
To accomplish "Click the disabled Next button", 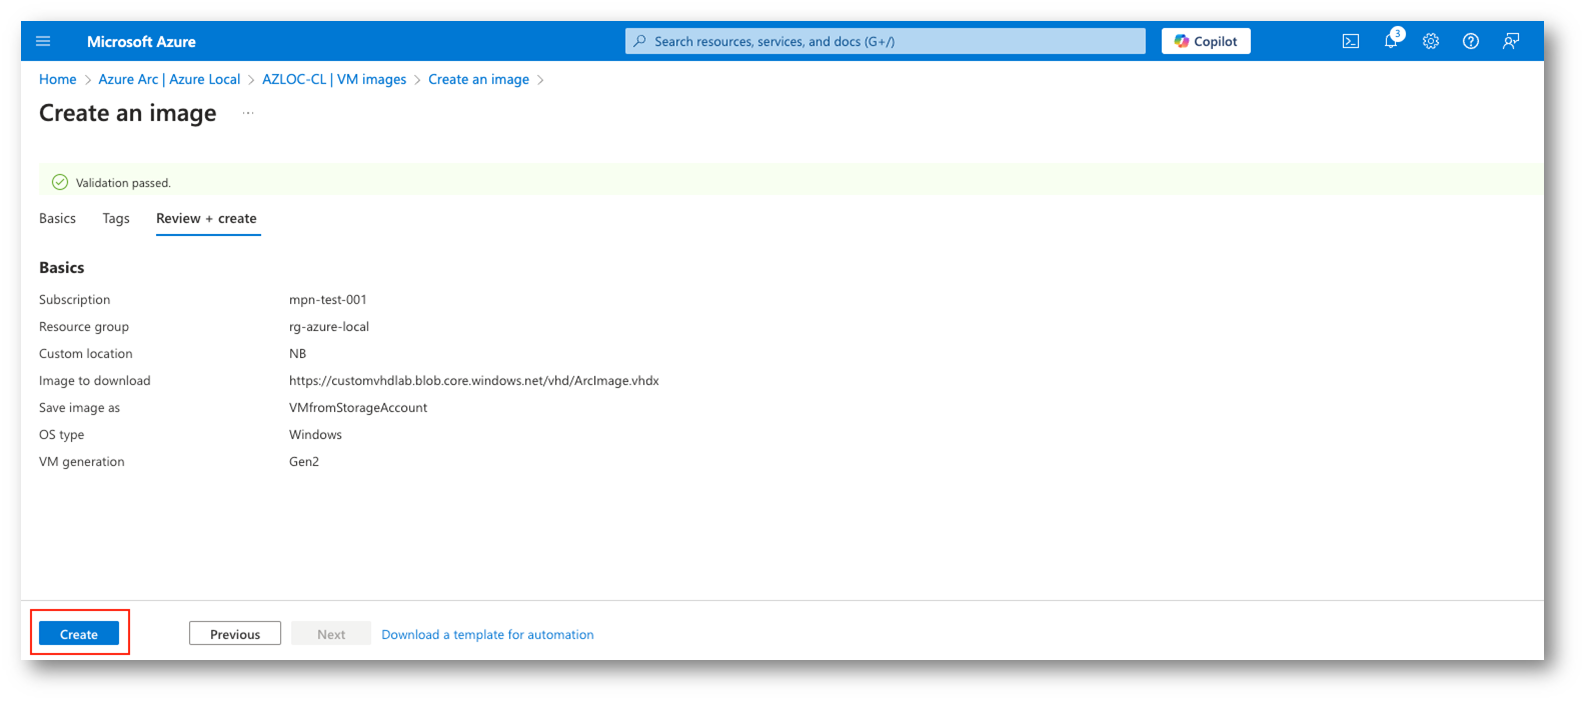I will pos(331,634).
